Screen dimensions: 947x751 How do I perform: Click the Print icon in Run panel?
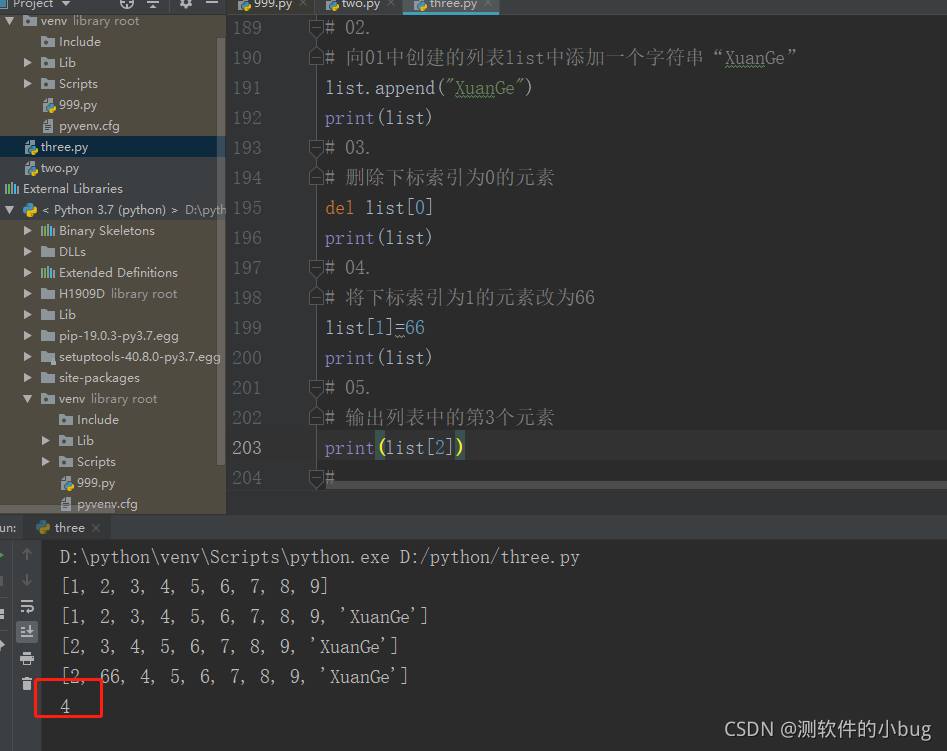pyautogui.click(x=27, y=658)
